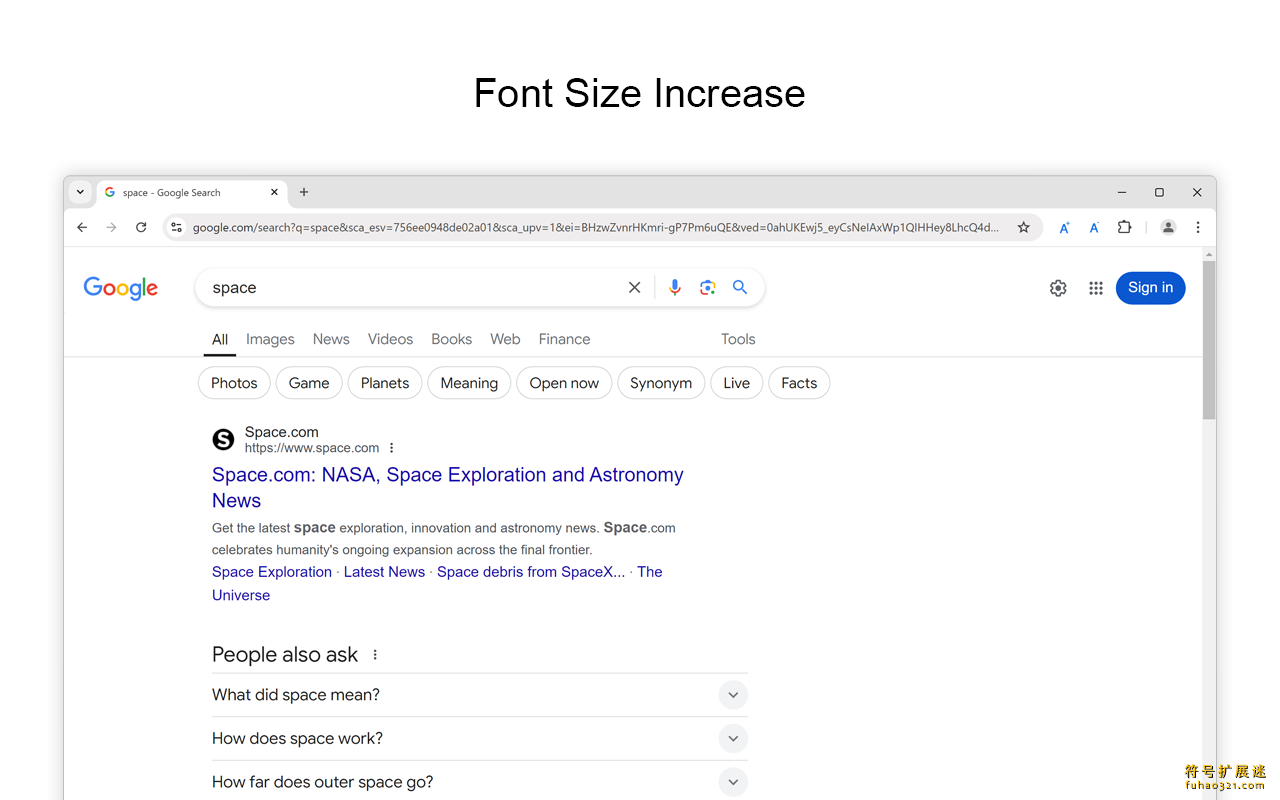
Task: Bookmark this page with the star icon
Action: (1023, 228)
